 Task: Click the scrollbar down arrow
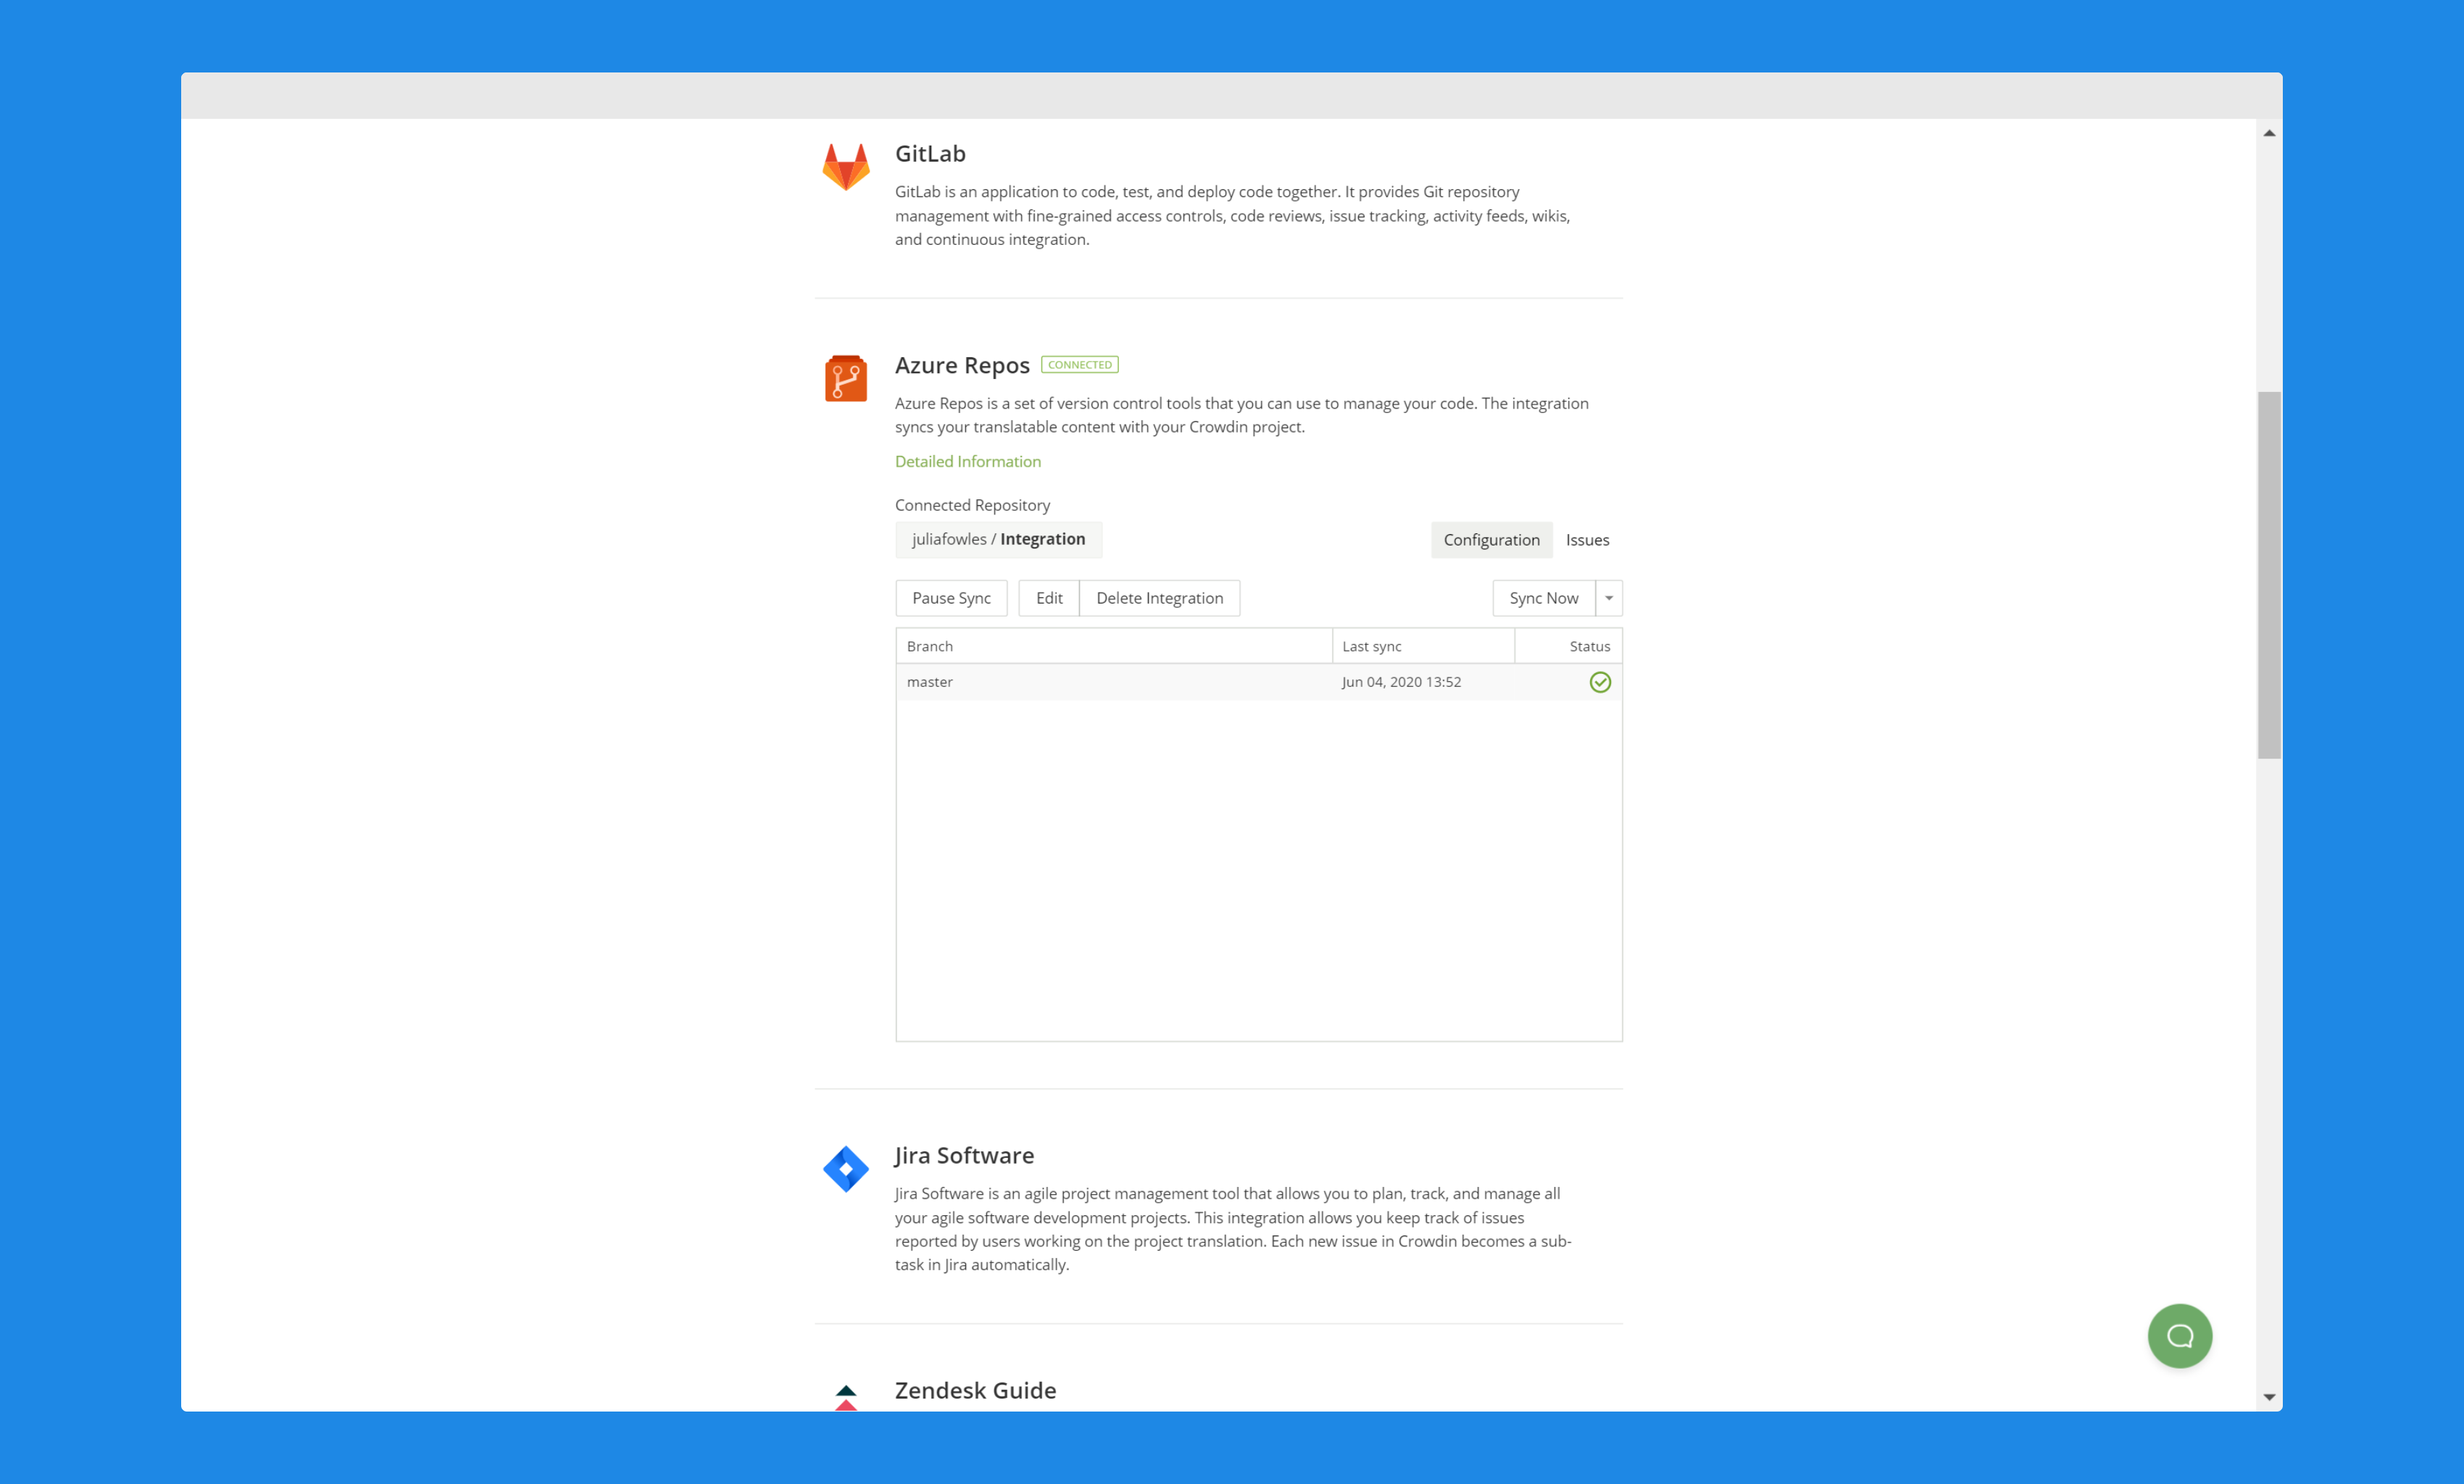point(2269,1397)
